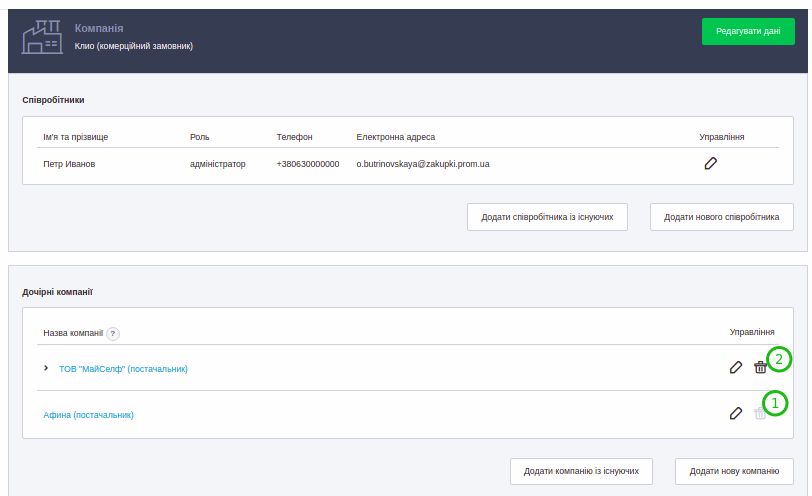812x496 pixels.
Task: Click Додати співробітника із існуючих
Action: [547, 217]
